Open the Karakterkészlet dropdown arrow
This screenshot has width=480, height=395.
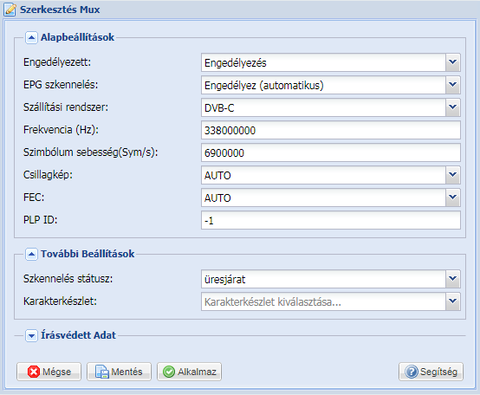(453, 301)
